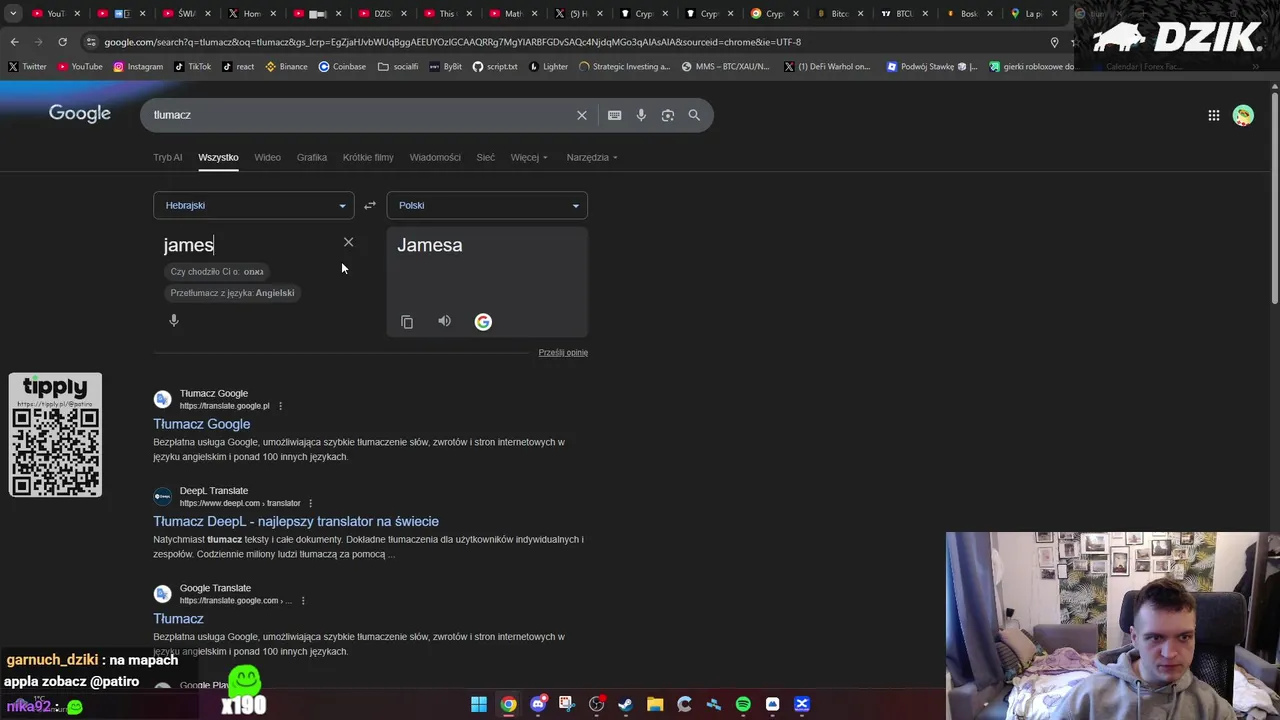
Task: Switch to Tryb AI tab
Action: click(168, 157)
